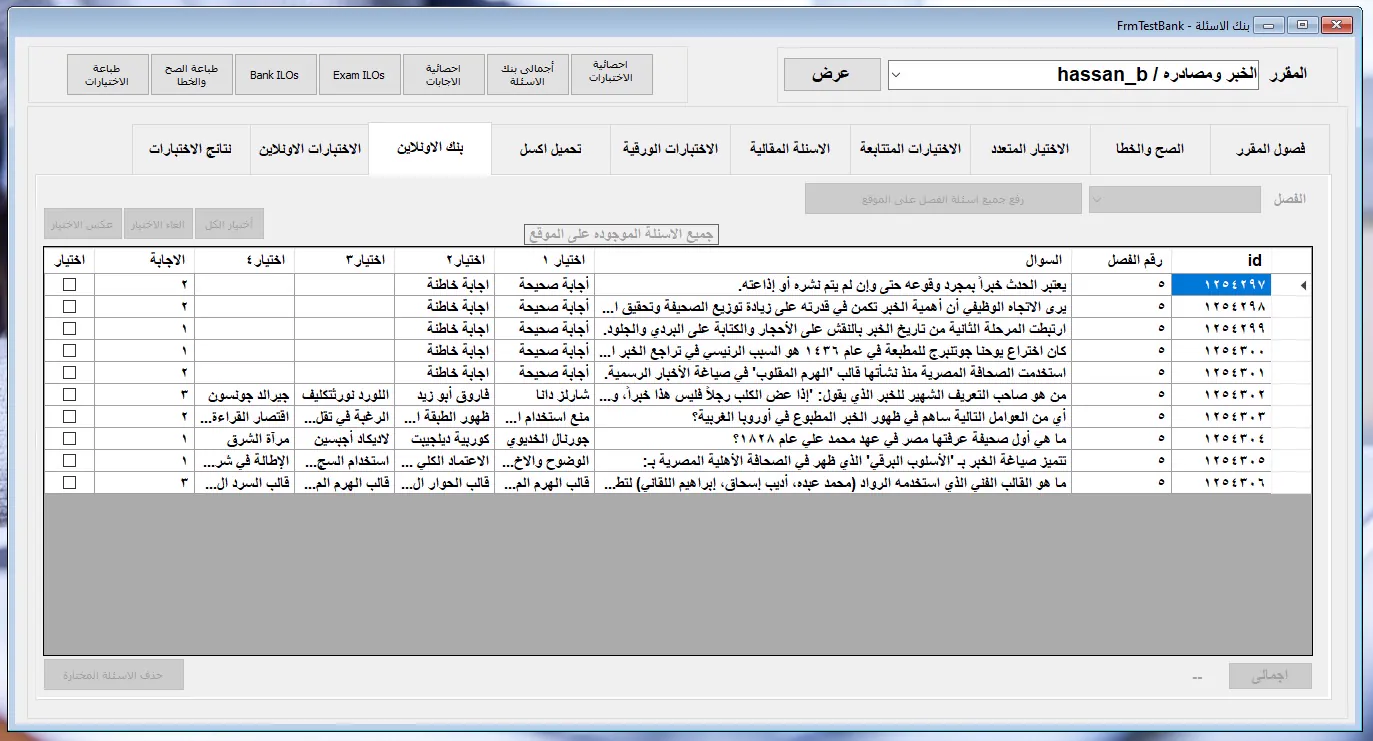Click the question starting كان اختراع يوحنا جوتنبرج
The height and width of the screenshot is (741, 1373).
click(x=832, y=350)
